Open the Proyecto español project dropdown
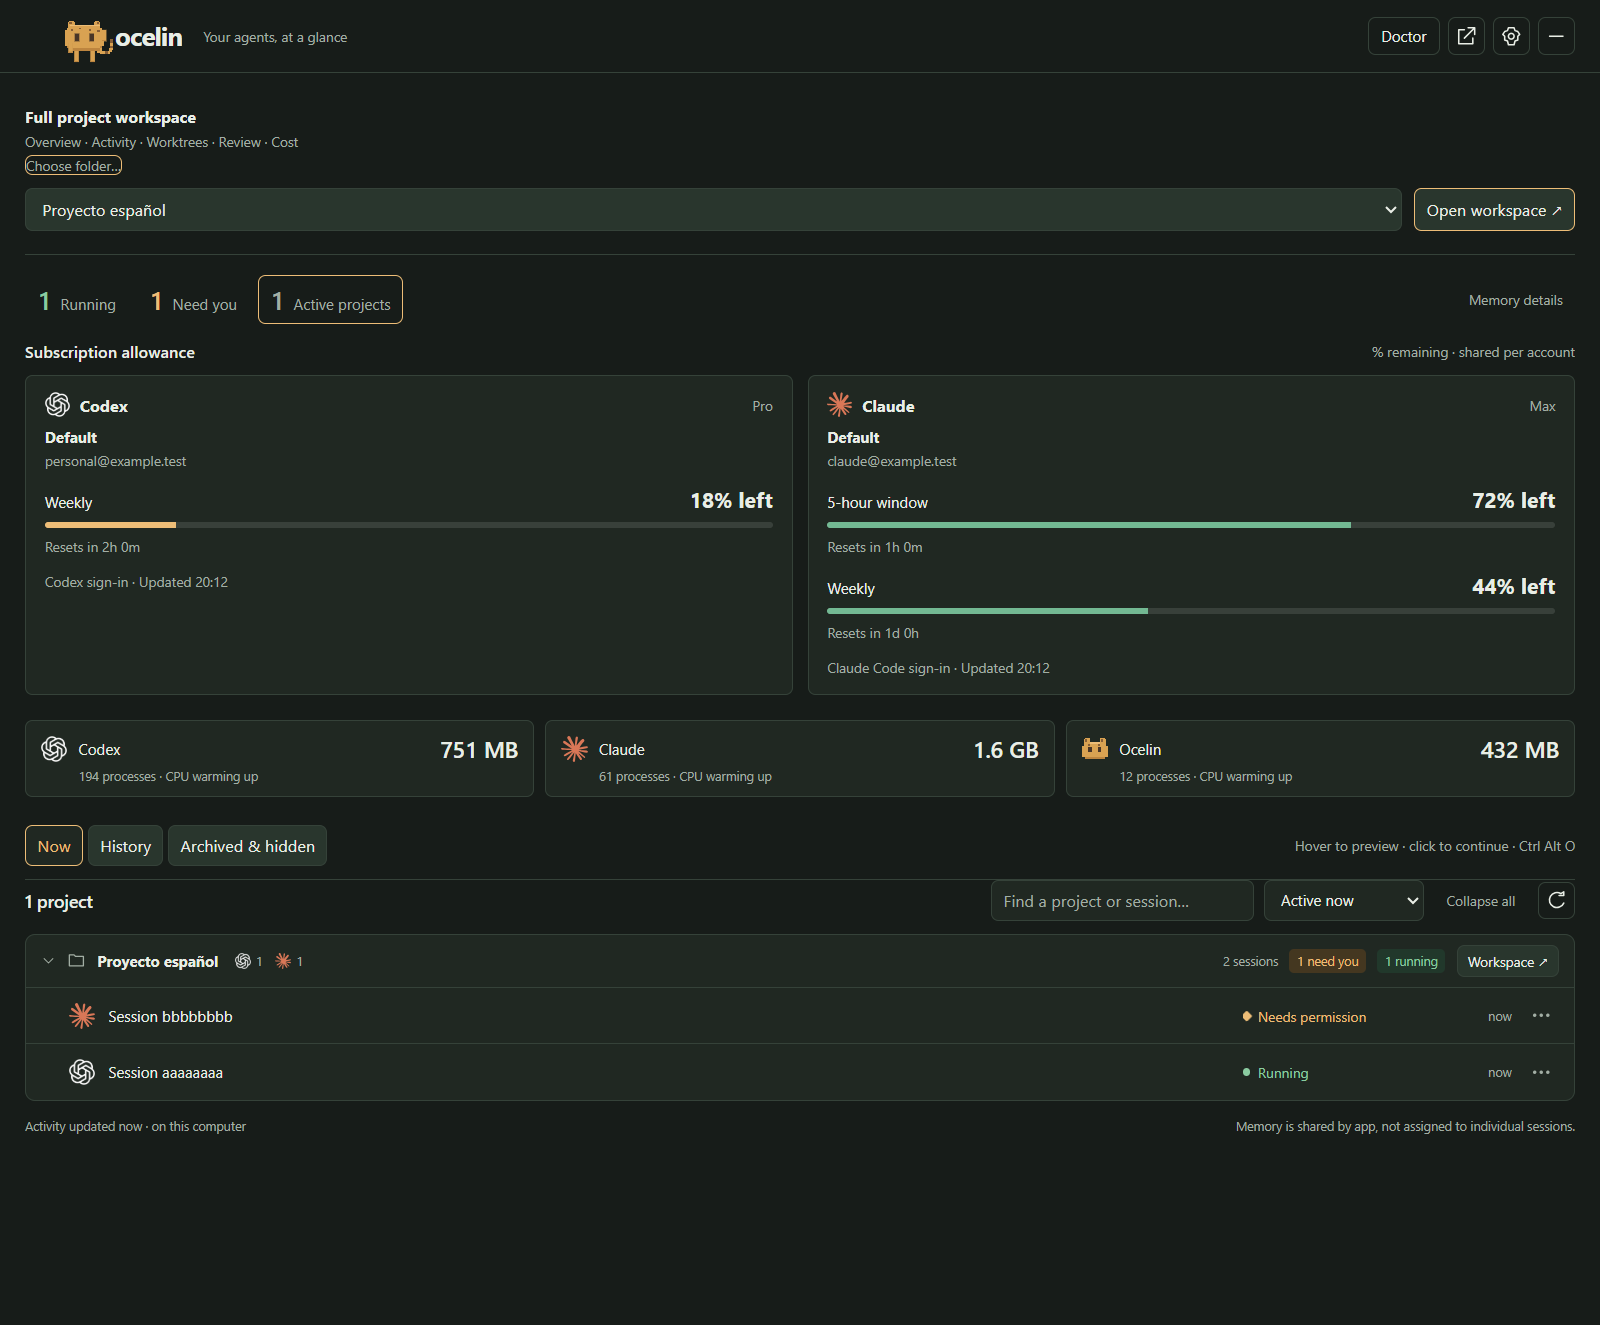This screenshot has width=1600, height=1325. pyautogui.click(x=713, y=210)
